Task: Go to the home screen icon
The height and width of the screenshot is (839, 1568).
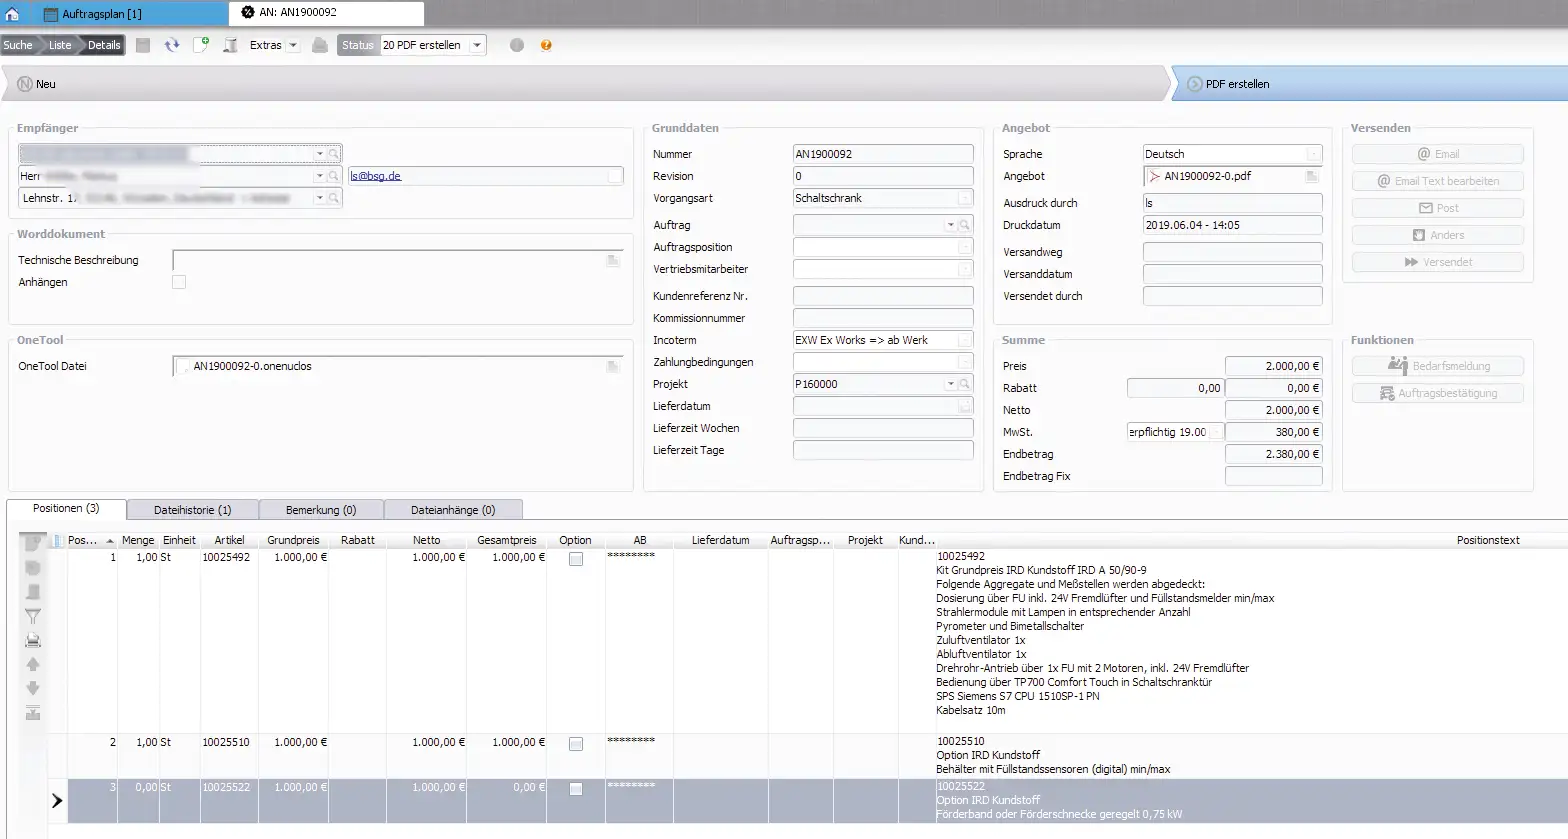Action: (12, 14)
